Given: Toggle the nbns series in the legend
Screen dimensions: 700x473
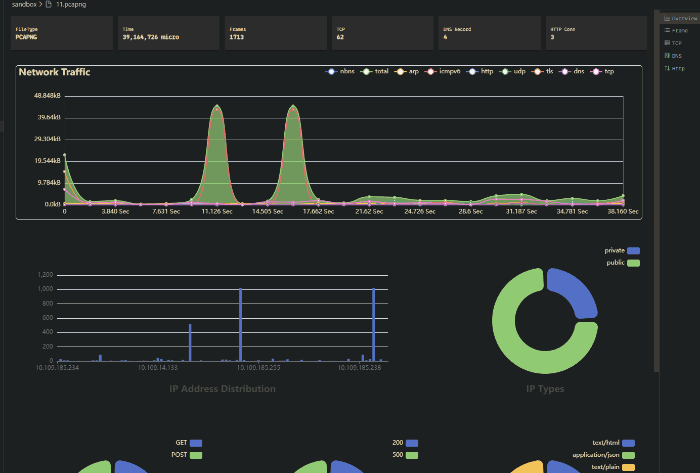Looking at the screenshot, I should (x=340, y=71).
